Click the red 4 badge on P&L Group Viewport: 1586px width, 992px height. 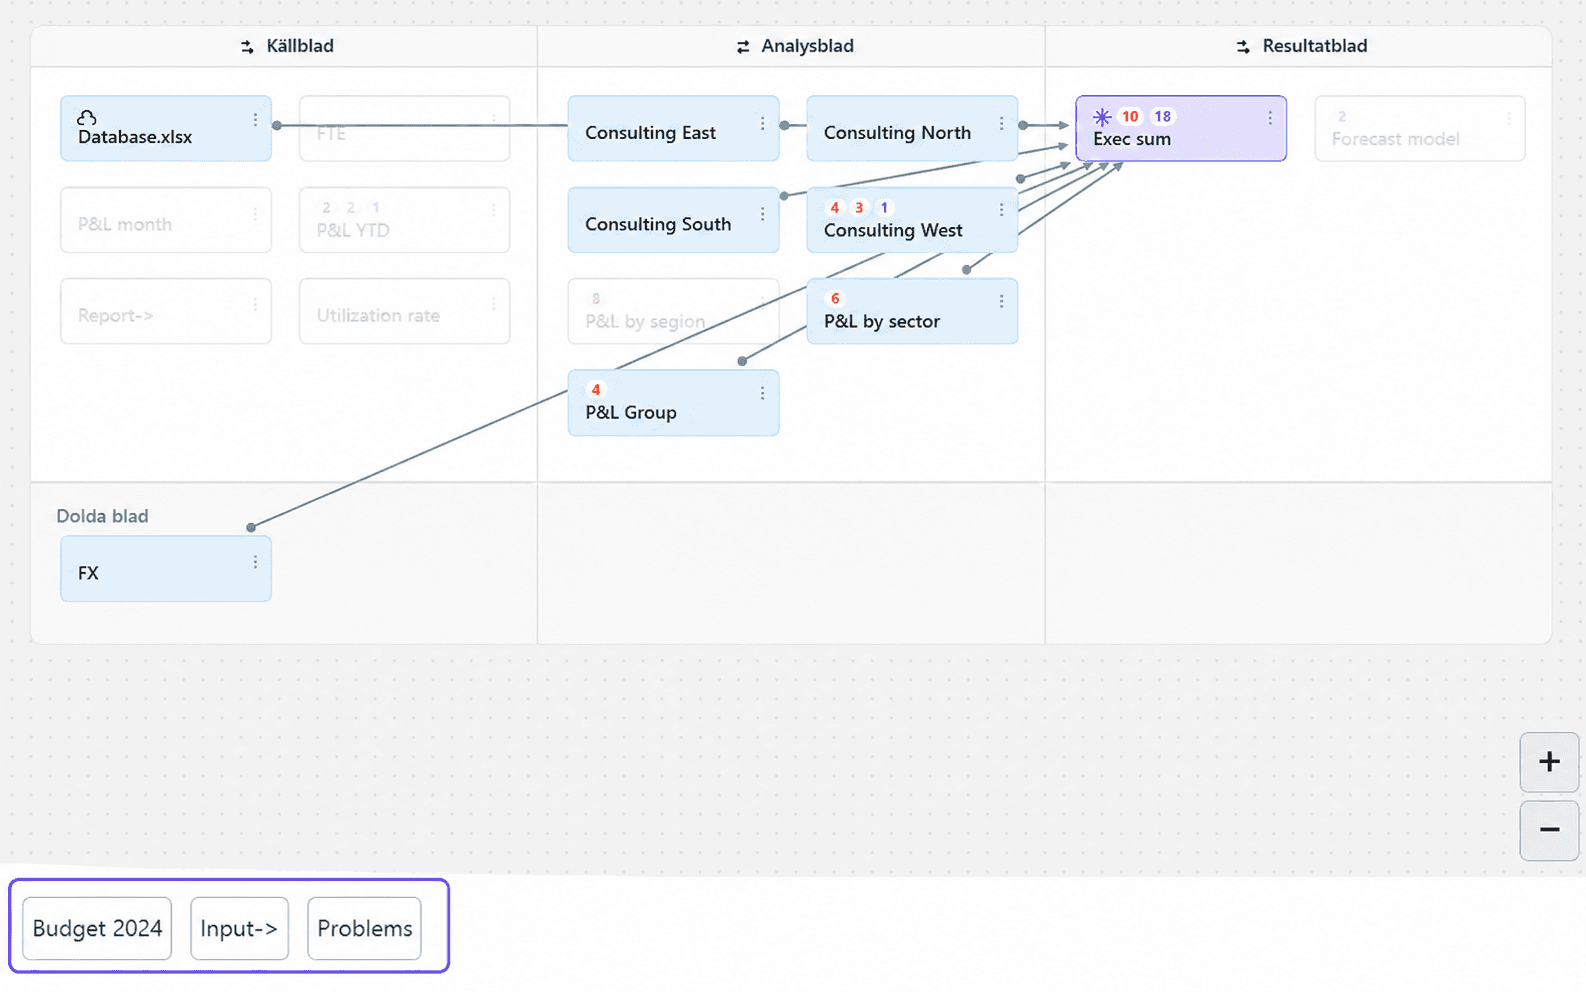(596, 390)
